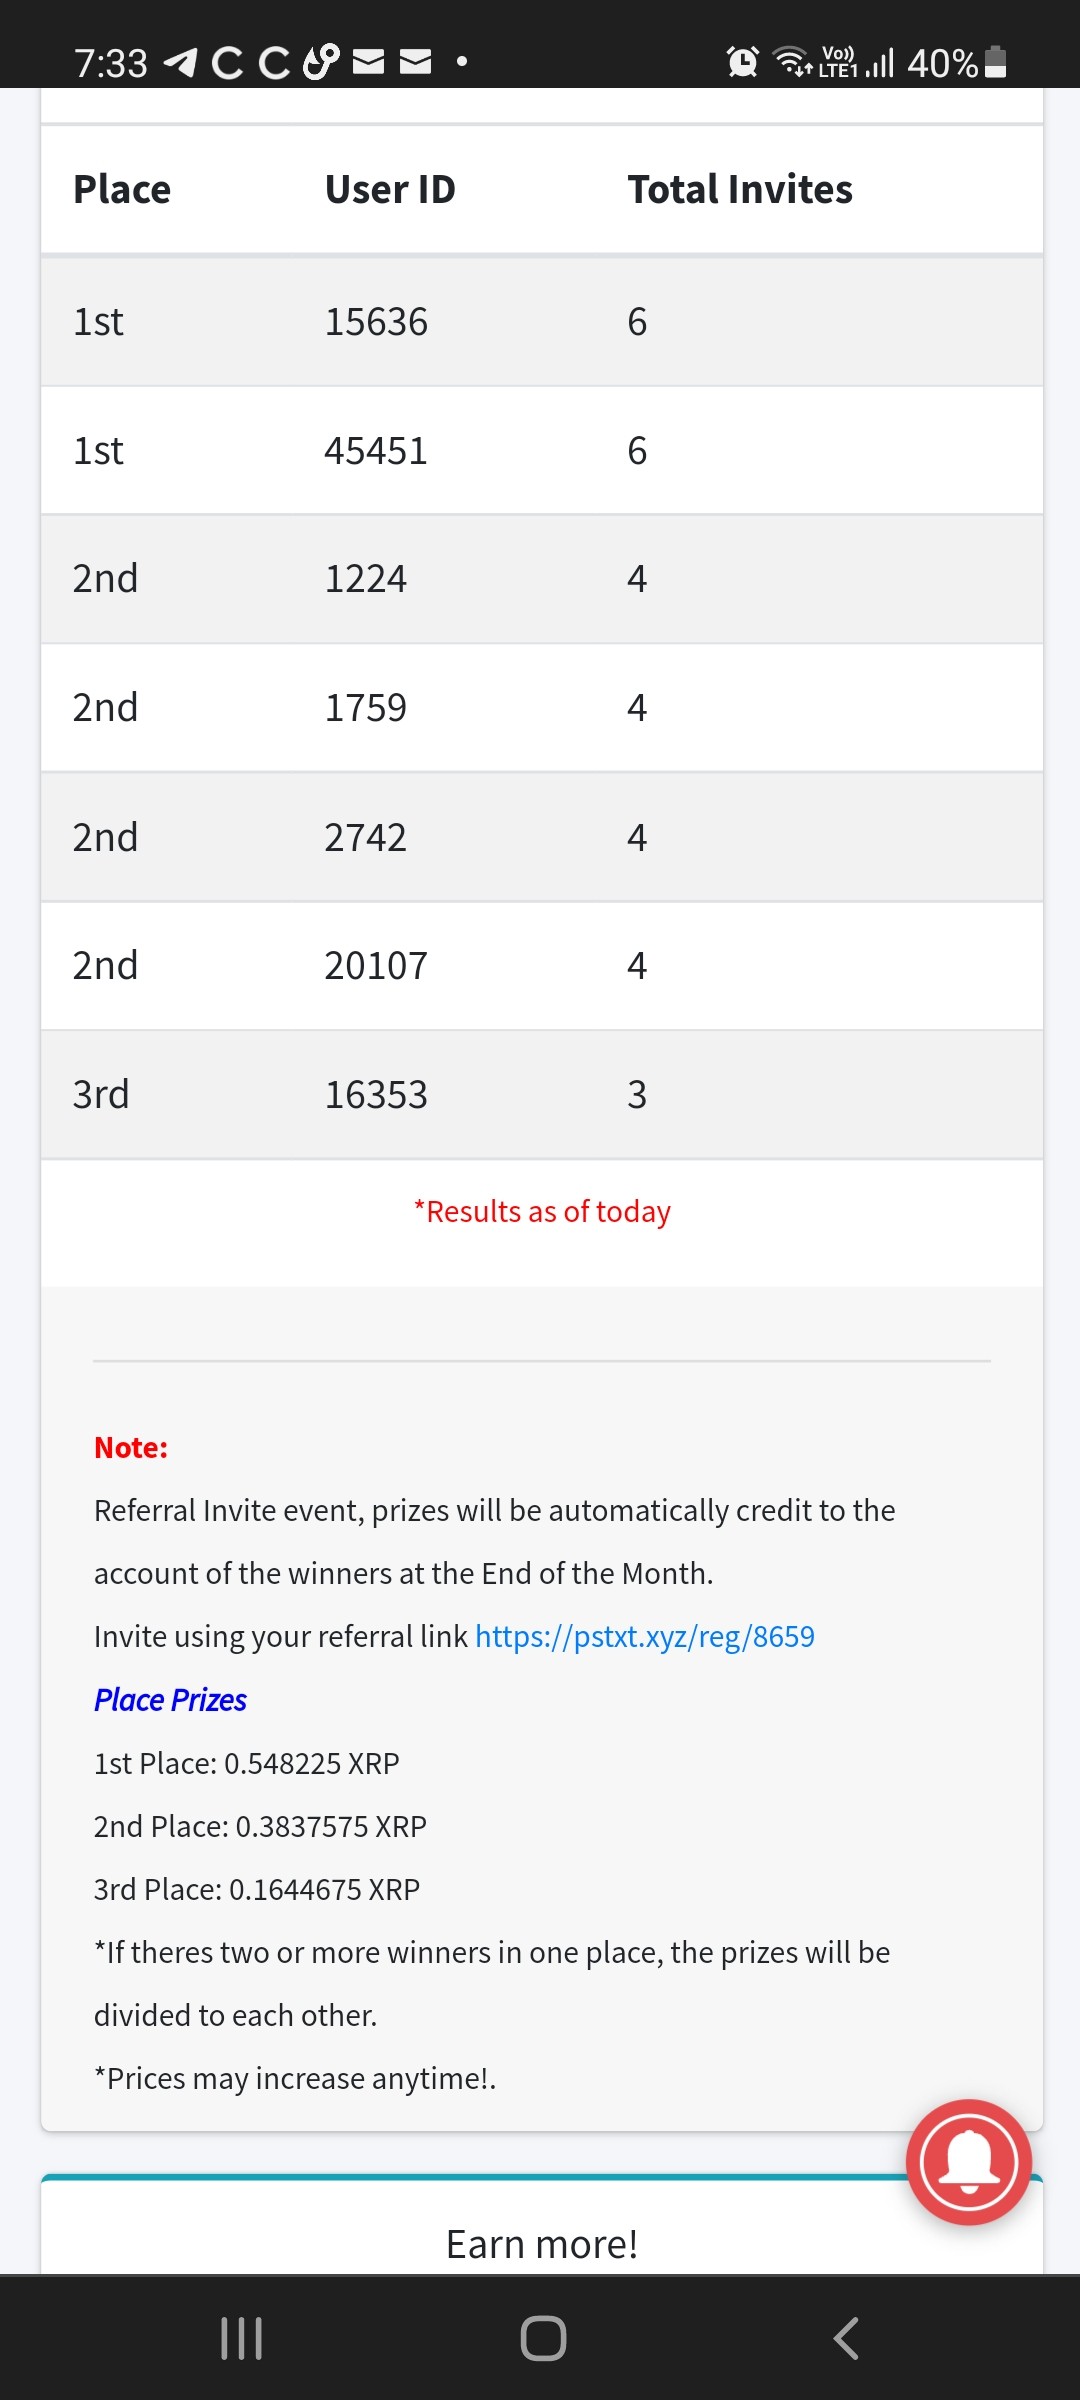Select the row for user 20107

[542, 966]
